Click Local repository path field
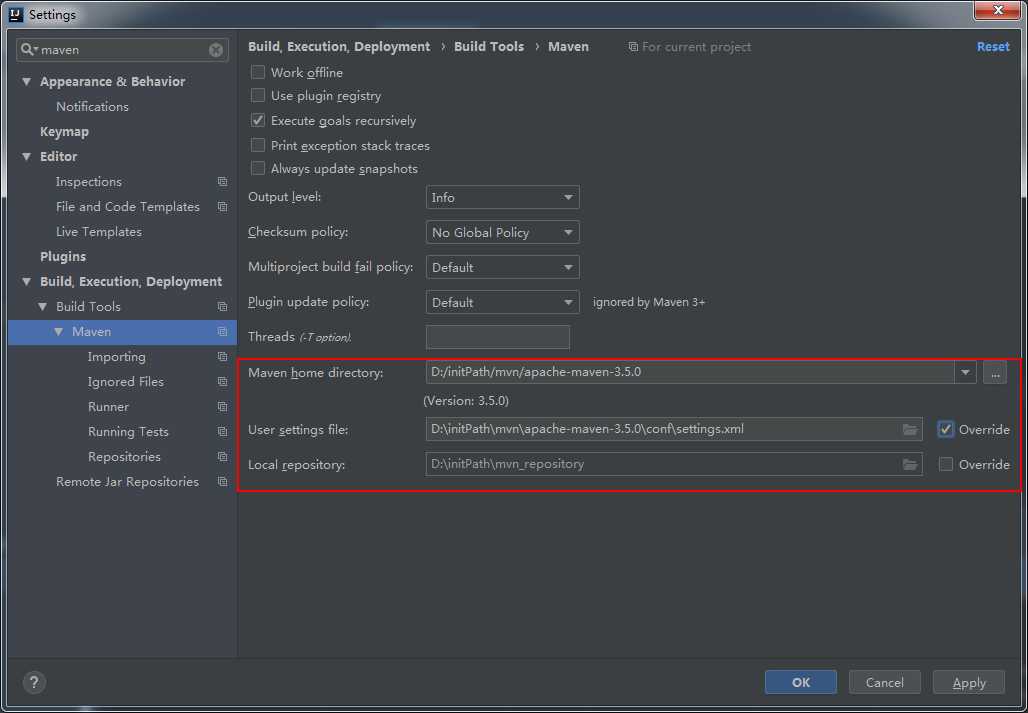1028x713 pixels. pyautogui.click(x=674, y=464)
